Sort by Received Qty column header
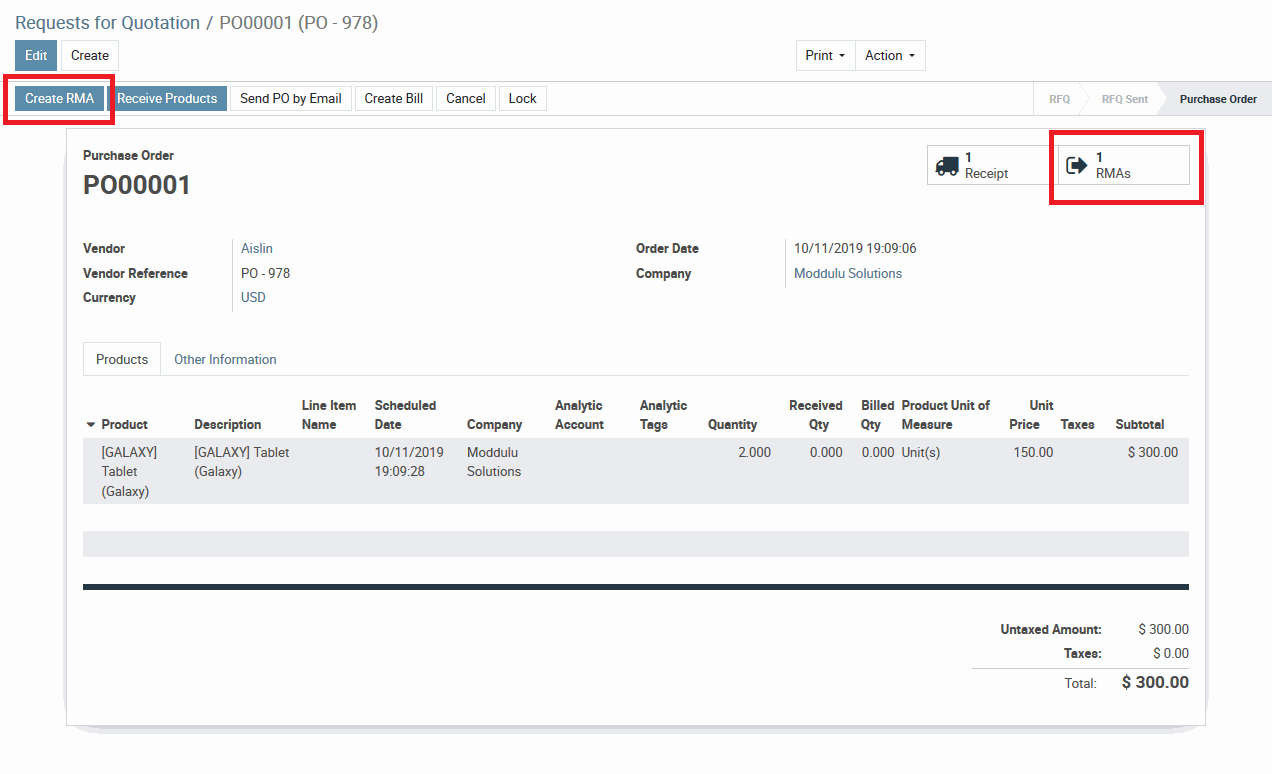This screenshot has width=1272, height=774. coord(816,415)
